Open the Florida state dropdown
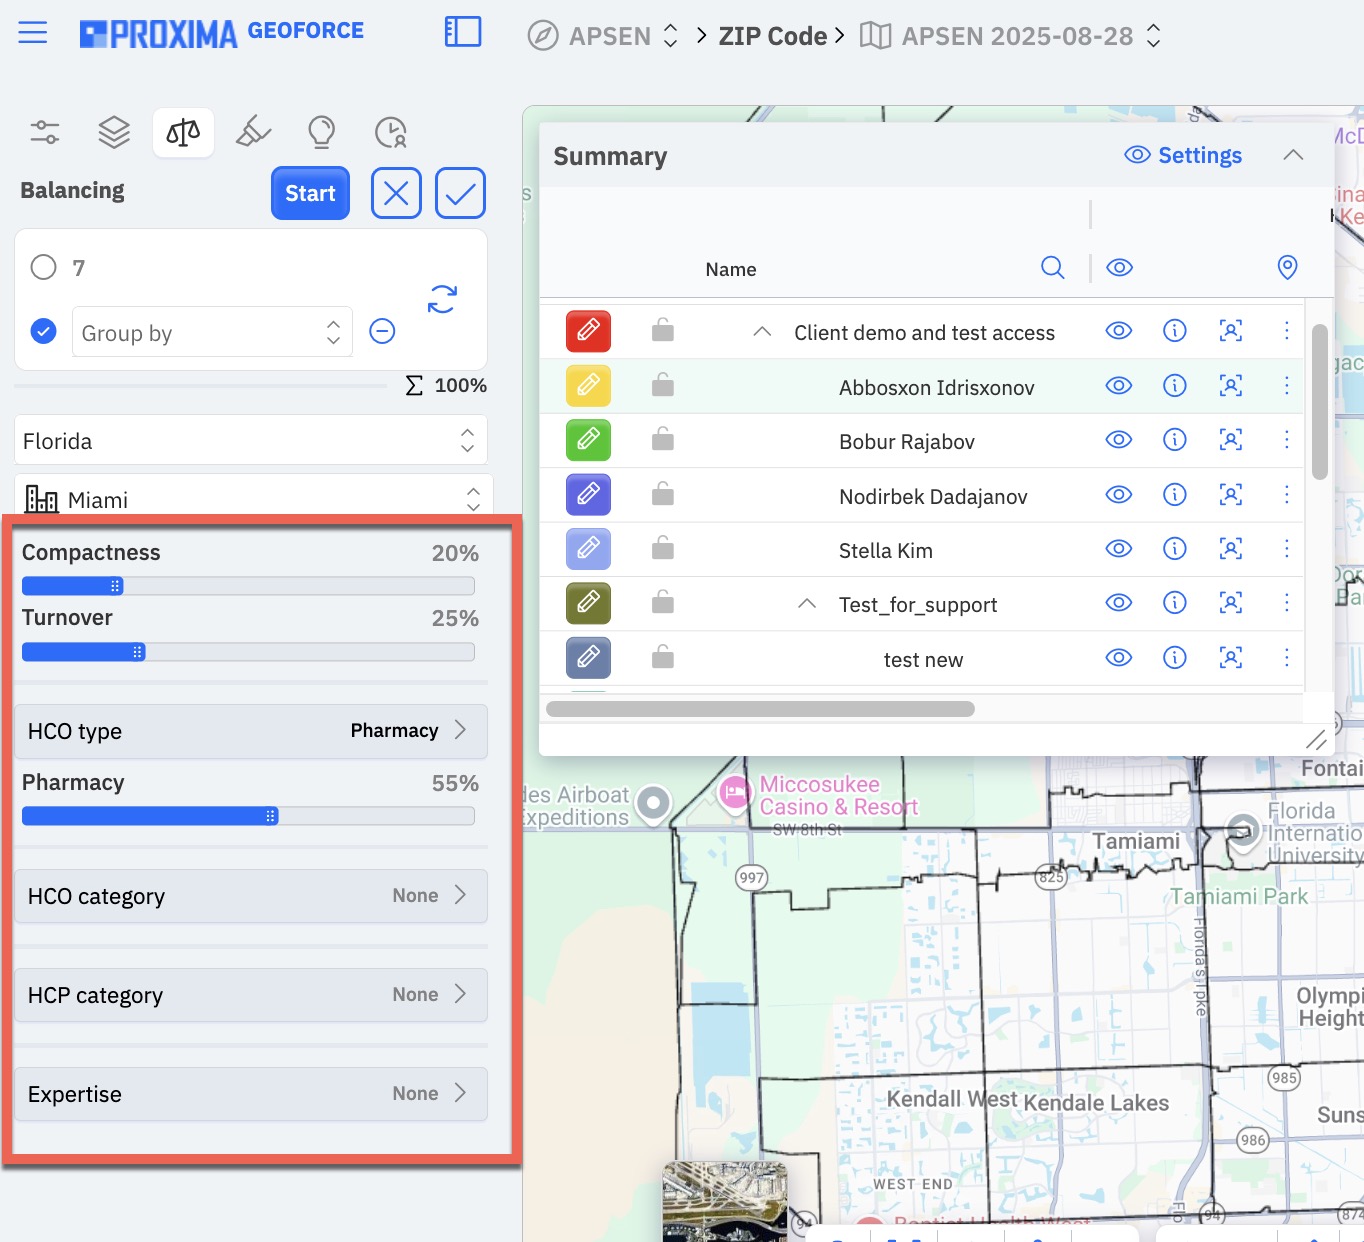This screenshot has width=1364, height=1242. pyautogui.click(x=251, y=440)
